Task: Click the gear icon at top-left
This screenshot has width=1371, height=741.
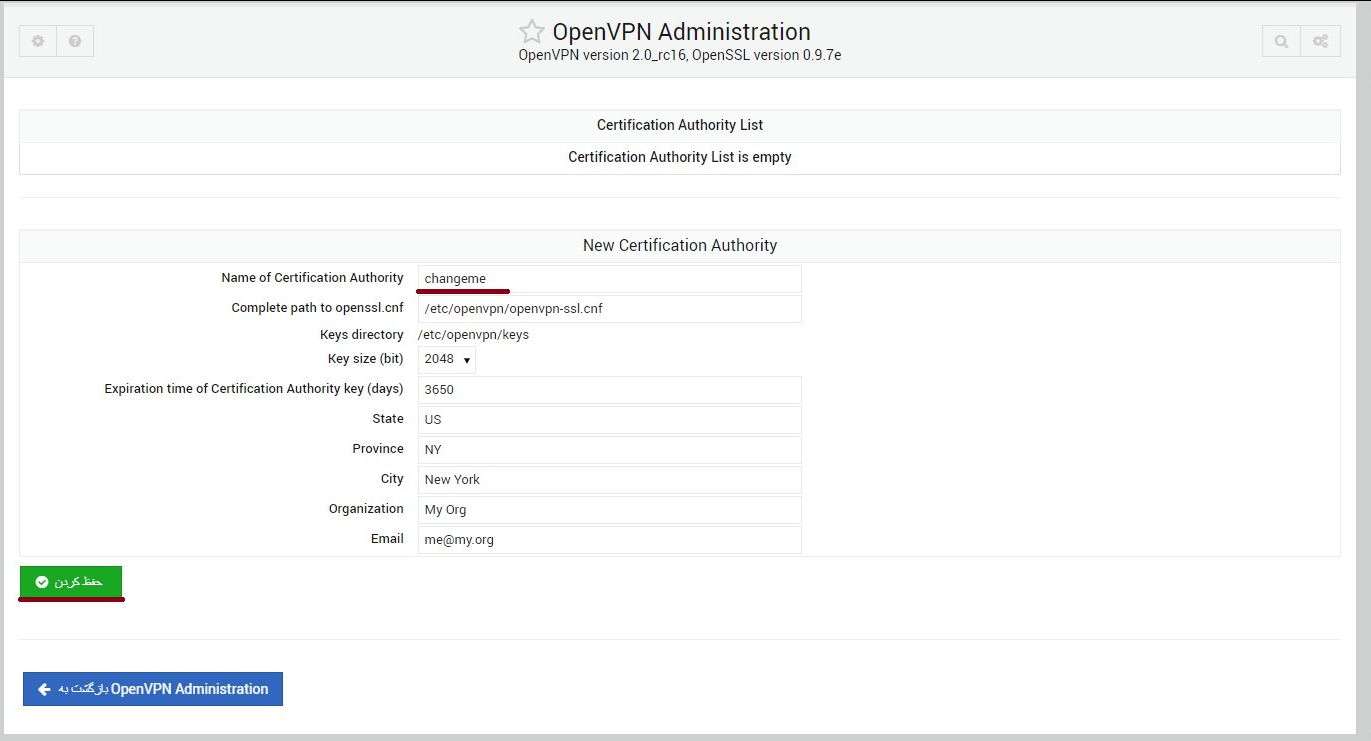Action: (38, 41)
